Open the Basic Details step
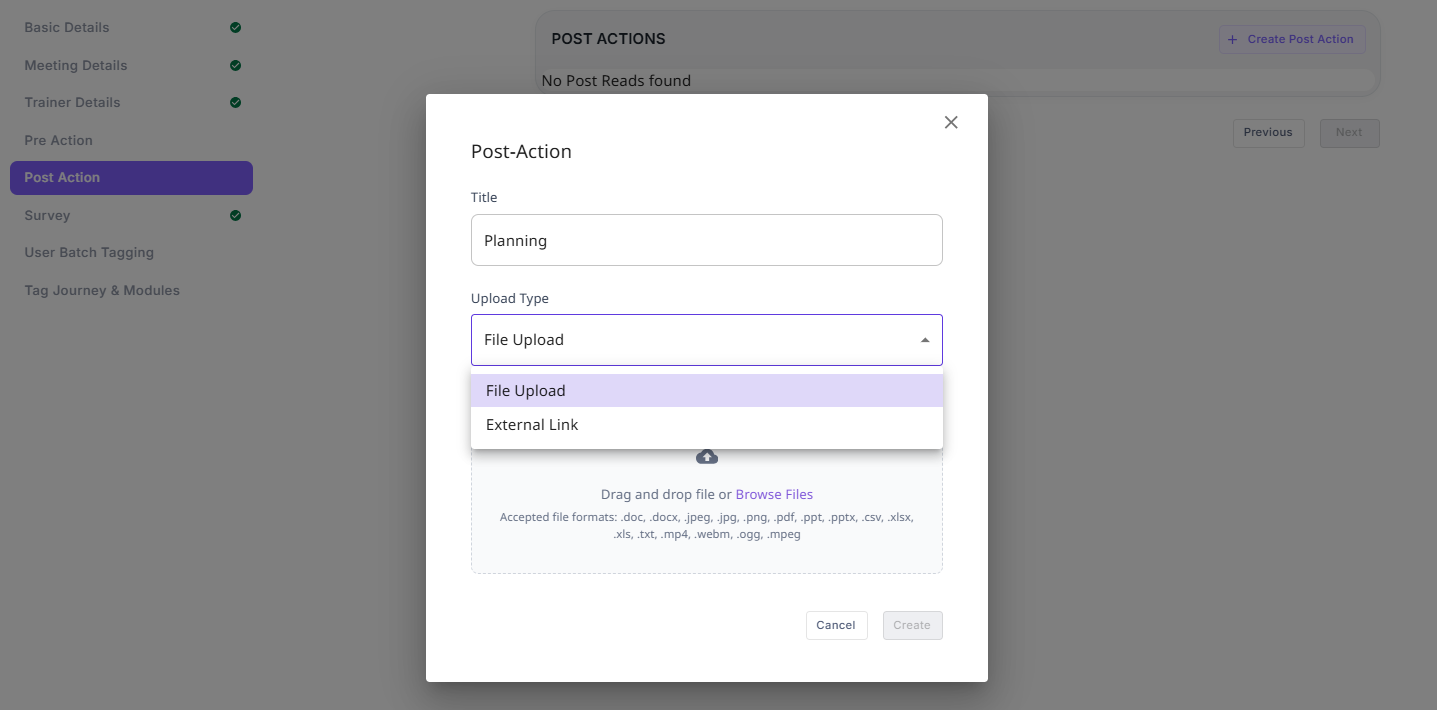Viewport: 1437px width, 710px height. (x=67, y=27)
